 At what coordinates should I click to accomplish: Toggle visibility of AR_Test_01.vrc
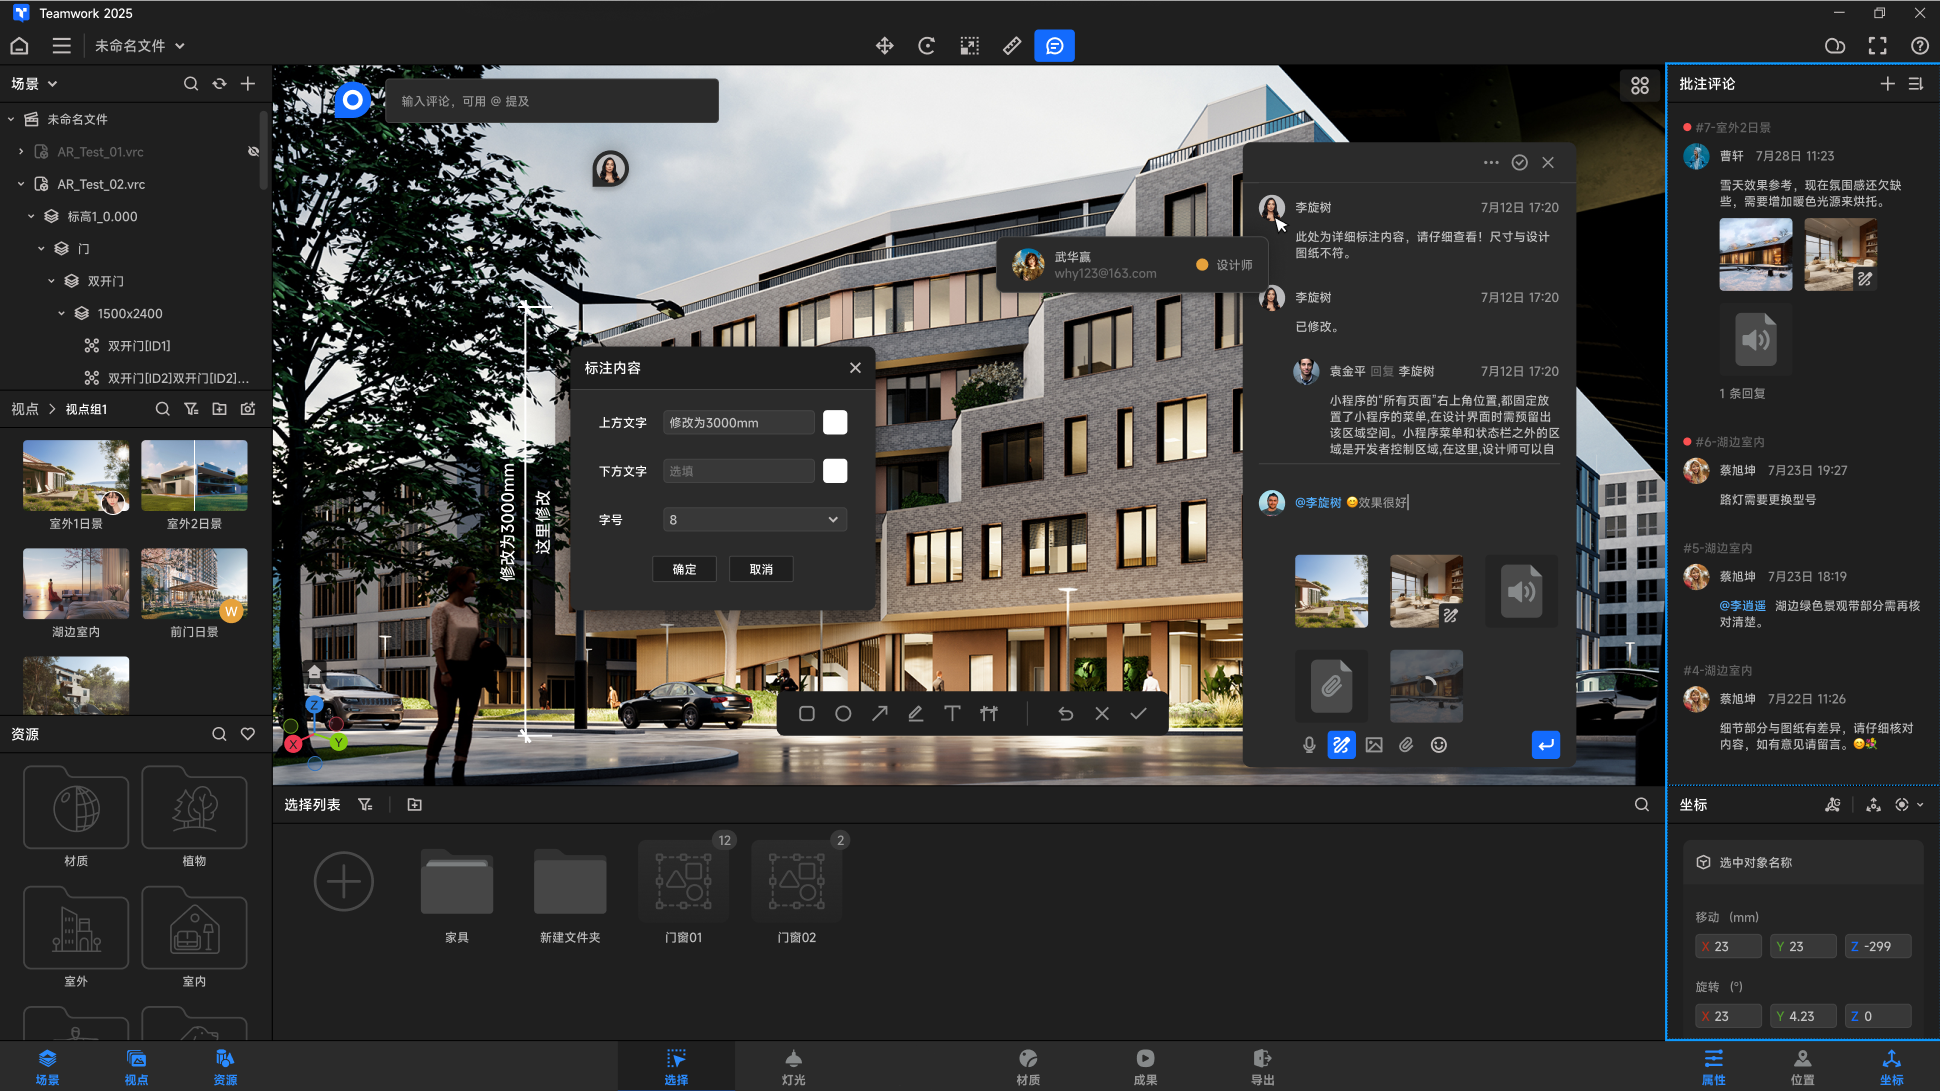click(x=253, y=152)
